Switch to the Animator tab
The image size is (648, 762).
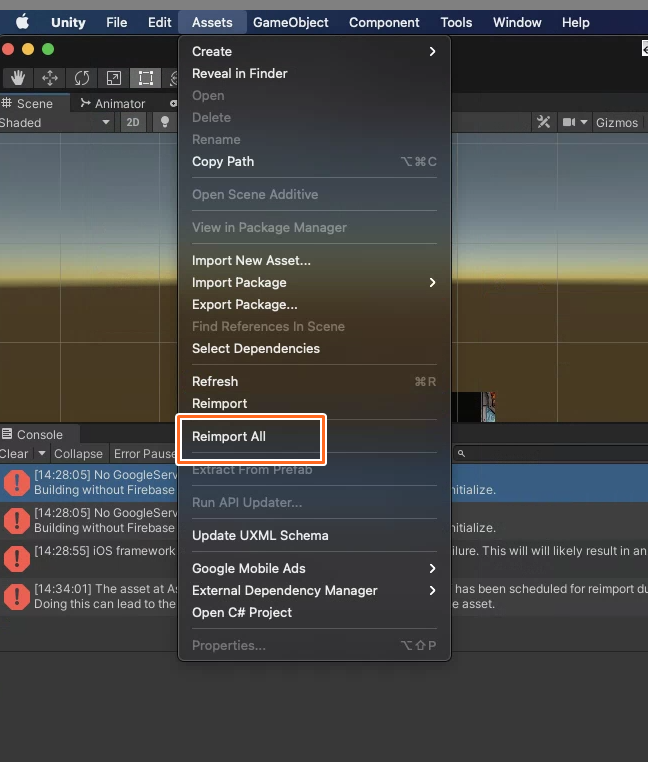(113, 104)
